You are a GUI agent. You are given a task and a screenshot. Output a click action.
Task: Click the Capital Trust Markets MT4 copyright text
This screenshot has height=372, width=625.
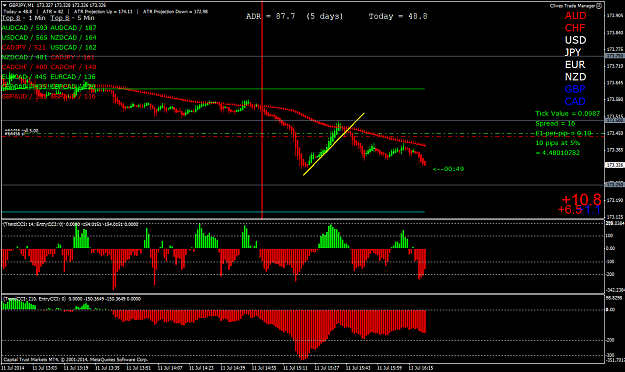click(76, 359)
